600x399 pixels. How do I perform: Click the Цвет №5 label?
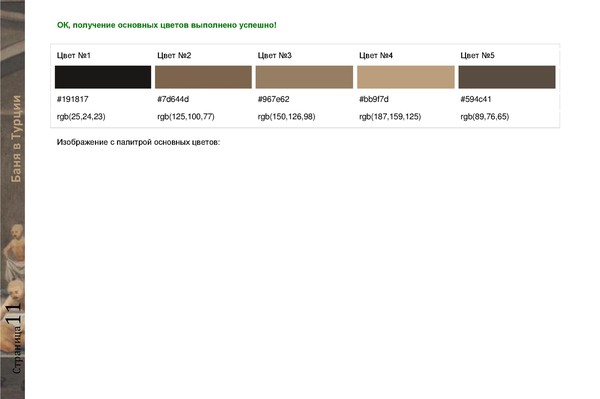click(478, 55)
